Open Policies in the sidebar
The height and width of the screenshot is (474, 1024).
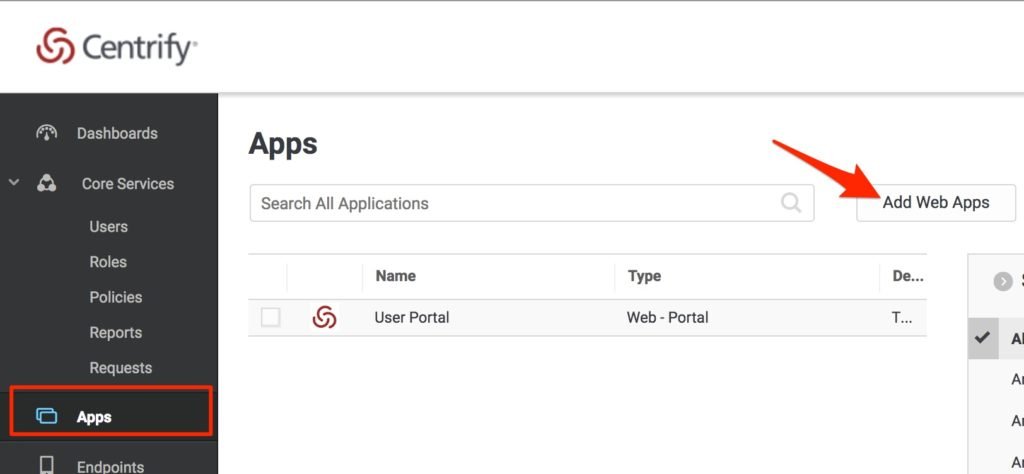(115, 297)
